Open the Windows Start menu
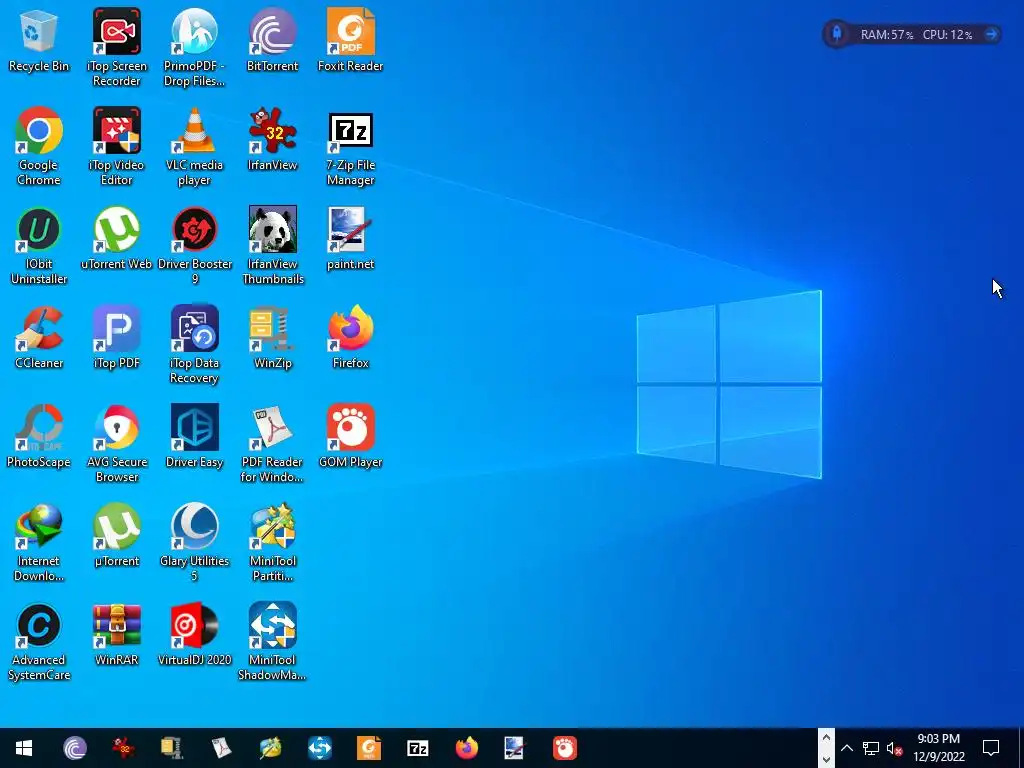 pos(24,748)
